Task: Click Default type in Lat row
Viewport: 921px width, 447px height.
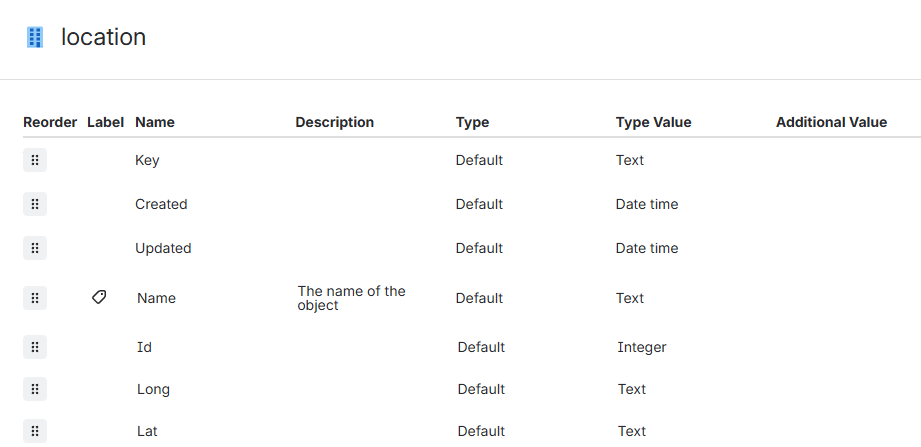Action: (481, 431)
